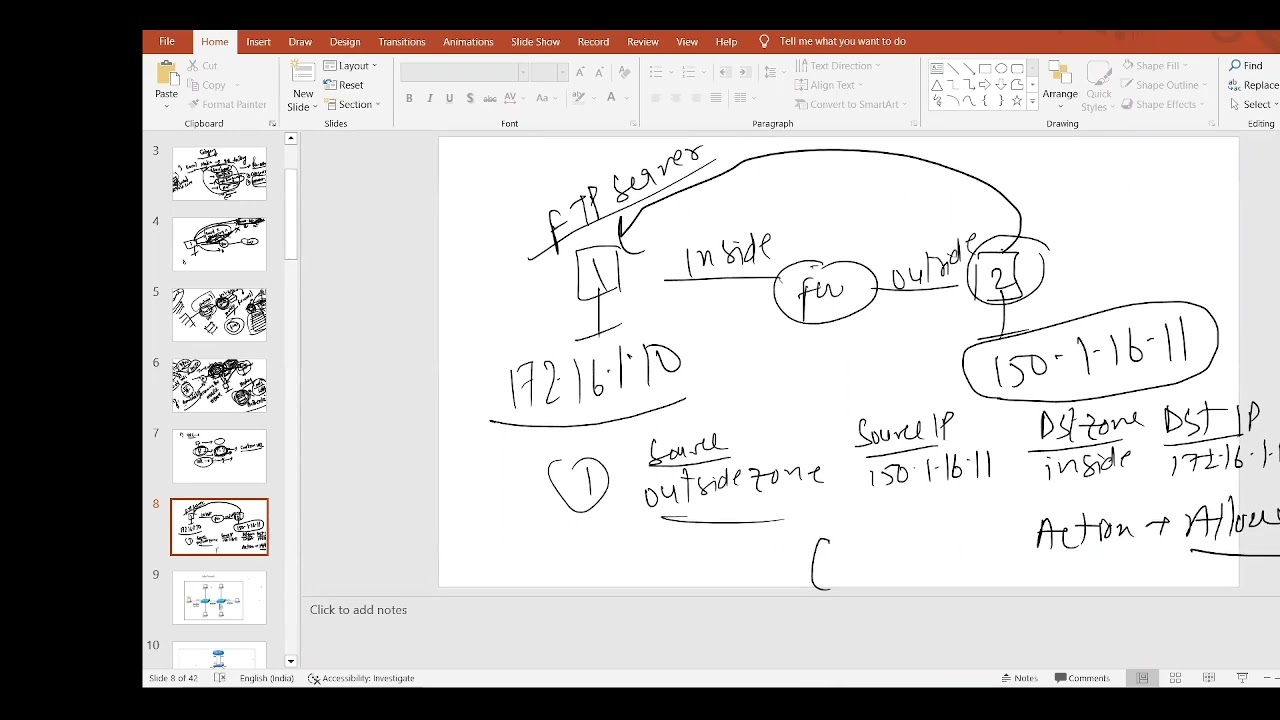Click the Tell me what you want to do box

(x=832, y=41)
